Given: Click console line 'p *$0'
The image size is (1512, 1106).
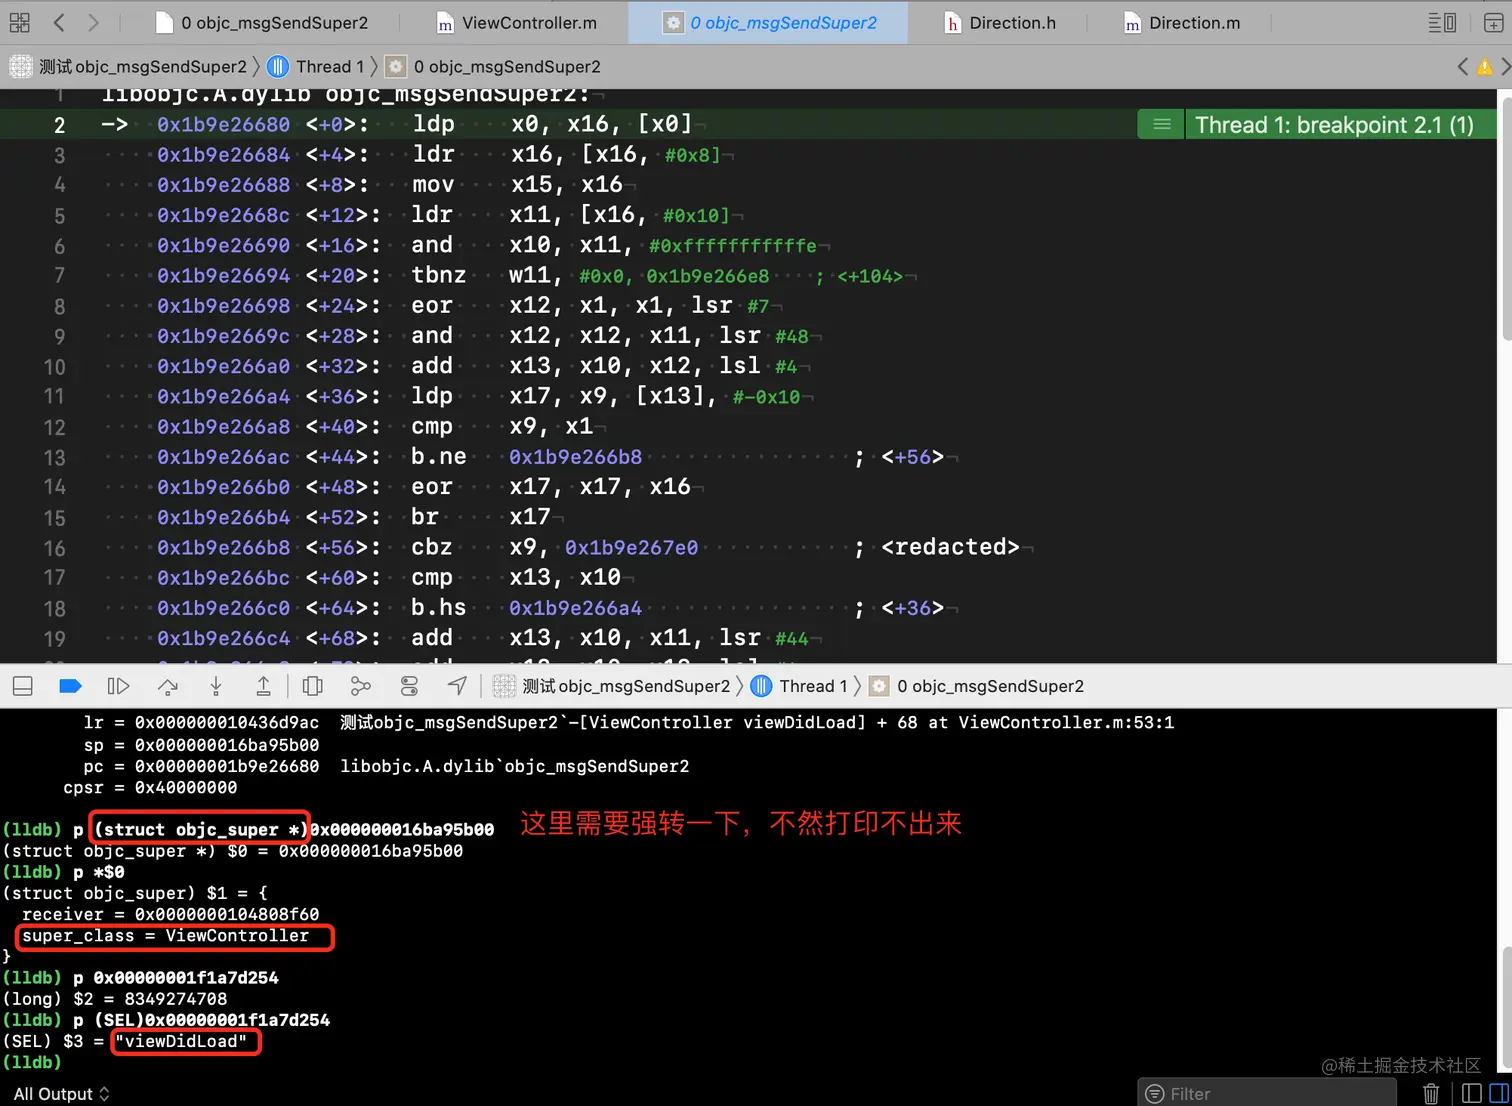Looking at the screenshot, I should pyautogui.click(x=98, y=872).
